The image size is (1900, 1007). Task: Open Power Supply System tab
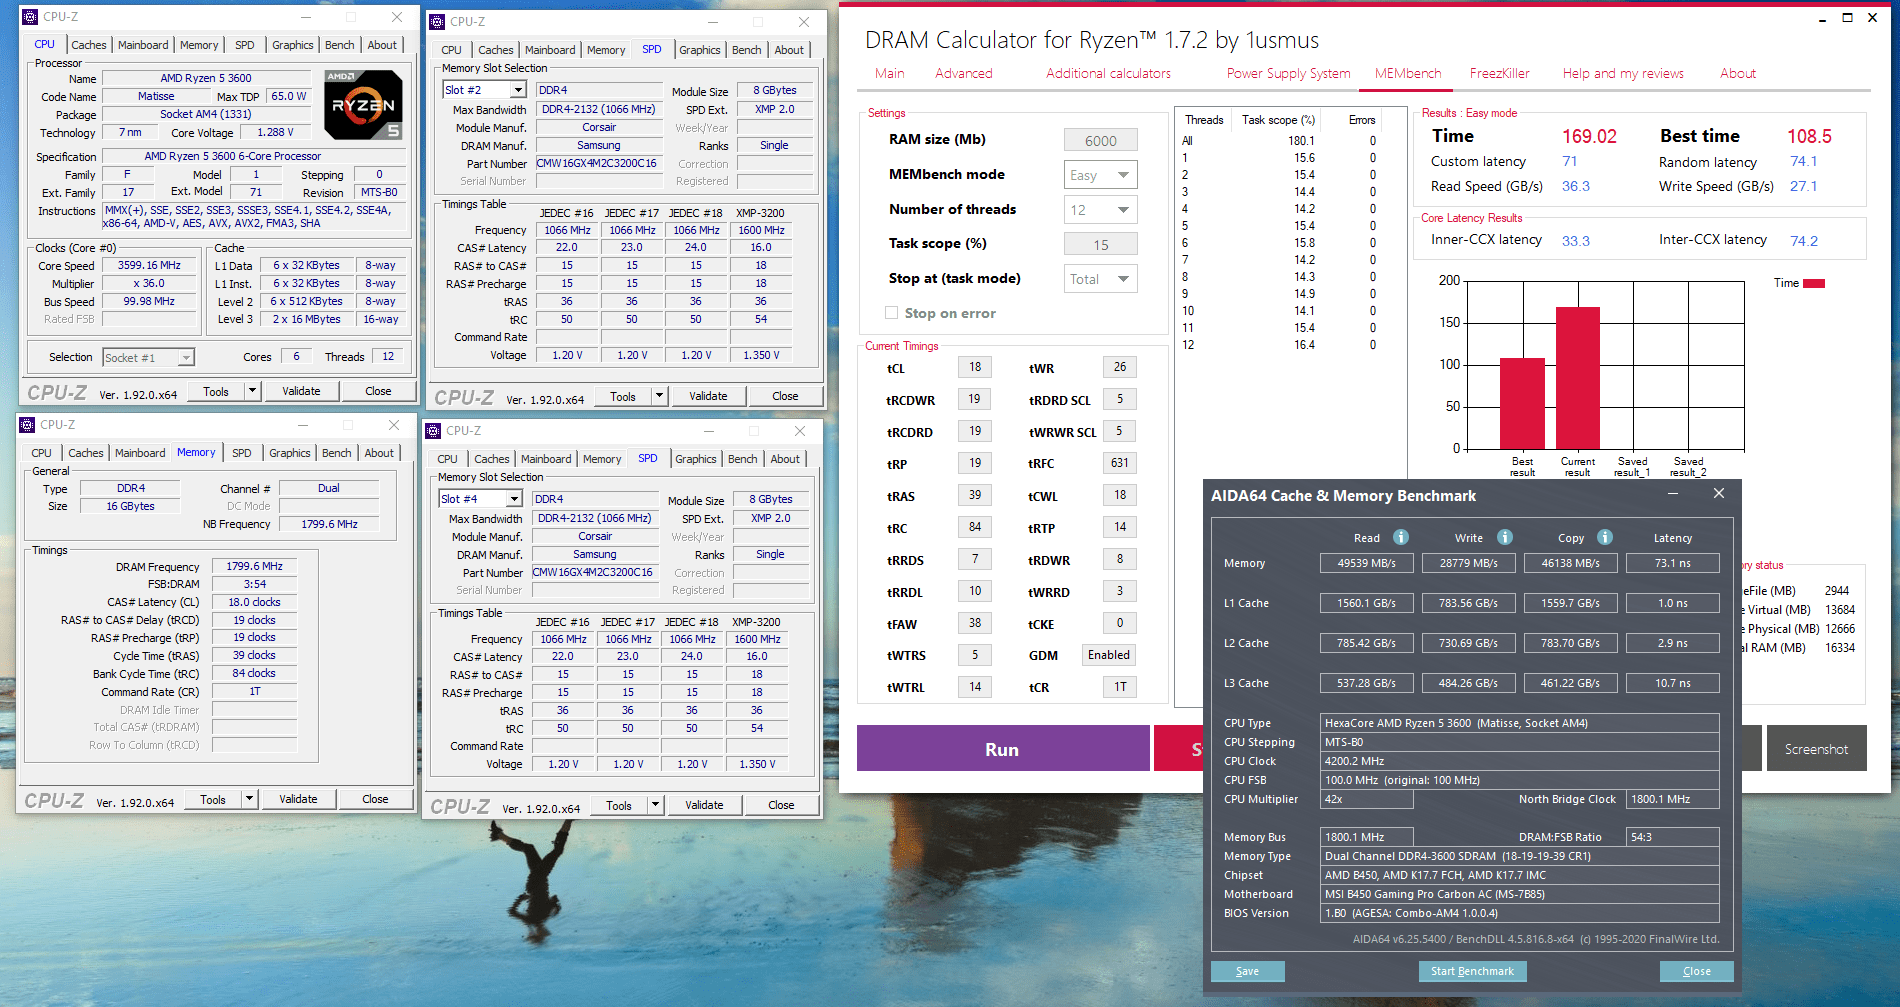(x=1288, y=73)
